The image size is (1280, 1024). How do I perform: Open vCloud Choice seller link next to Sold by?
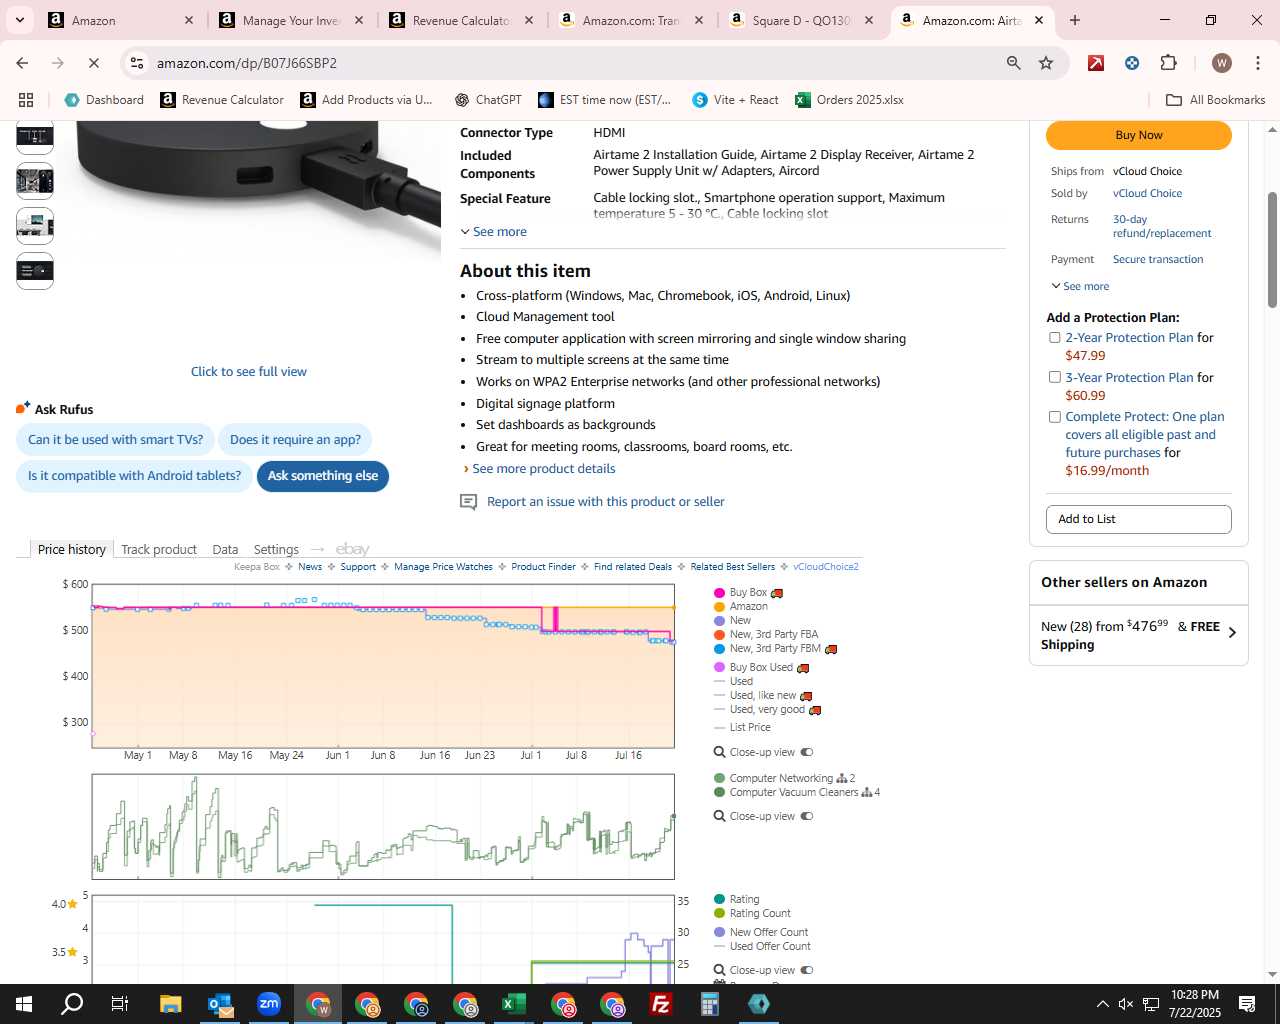[1147, 193]
